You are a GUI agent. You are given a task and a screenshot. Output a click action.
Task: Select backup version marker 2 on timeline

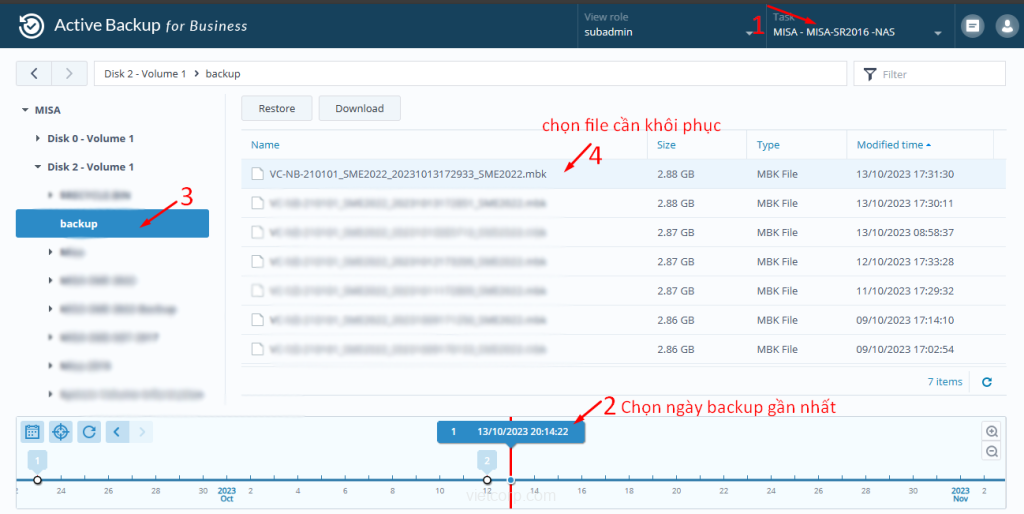coord(487,461)
